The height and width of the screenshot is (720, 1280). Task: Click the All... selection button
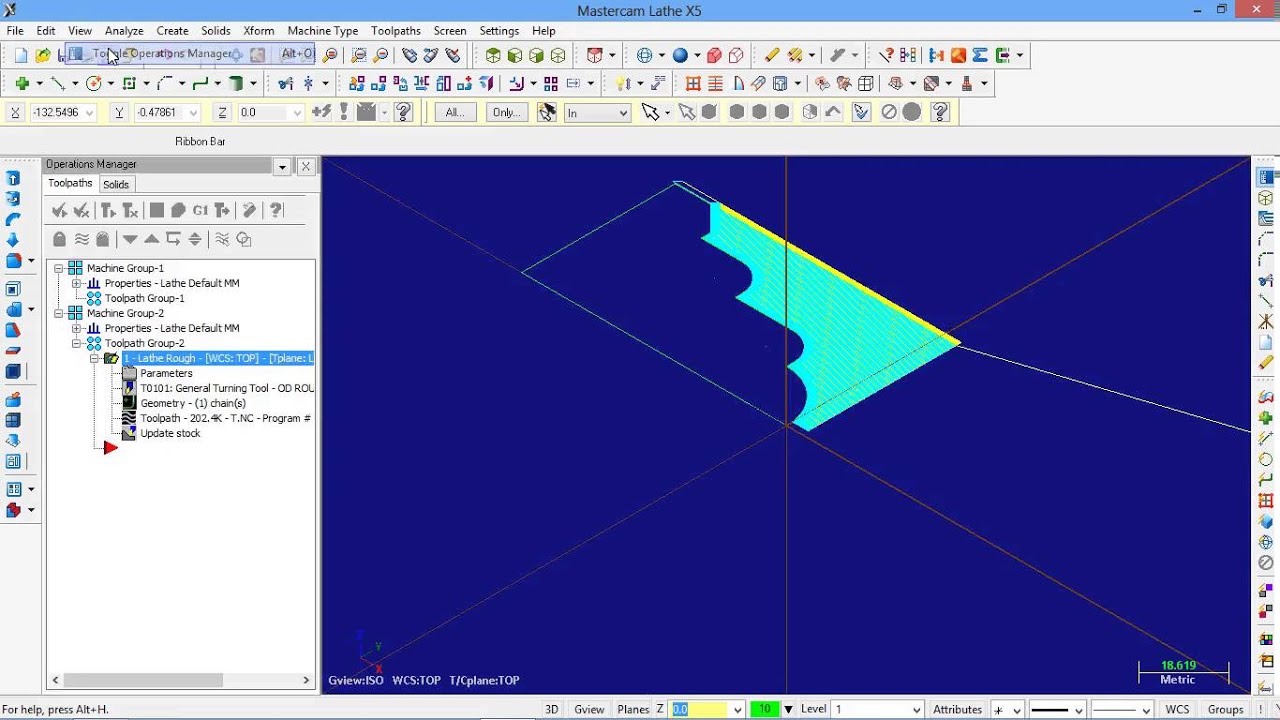(x=455, y=112)
